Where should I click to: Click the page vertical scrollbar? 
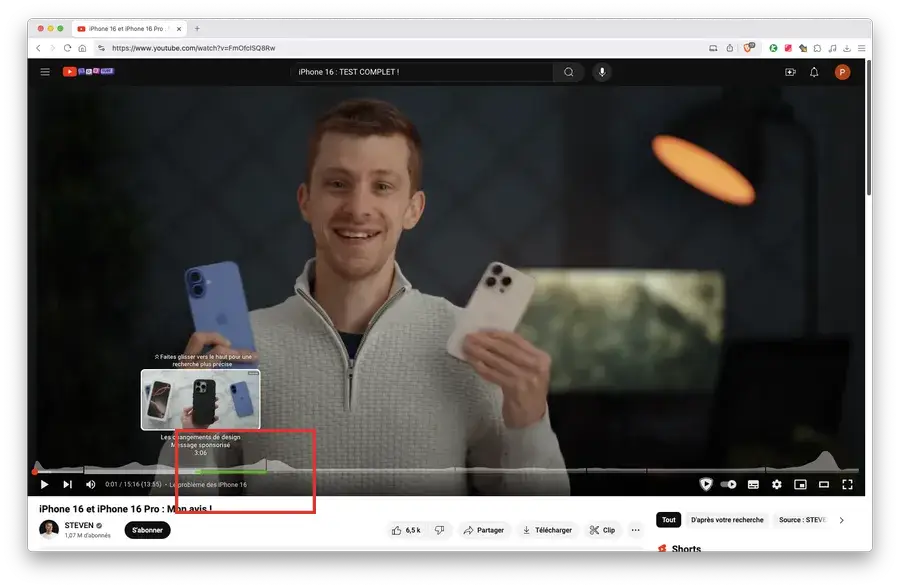[869, 126]
